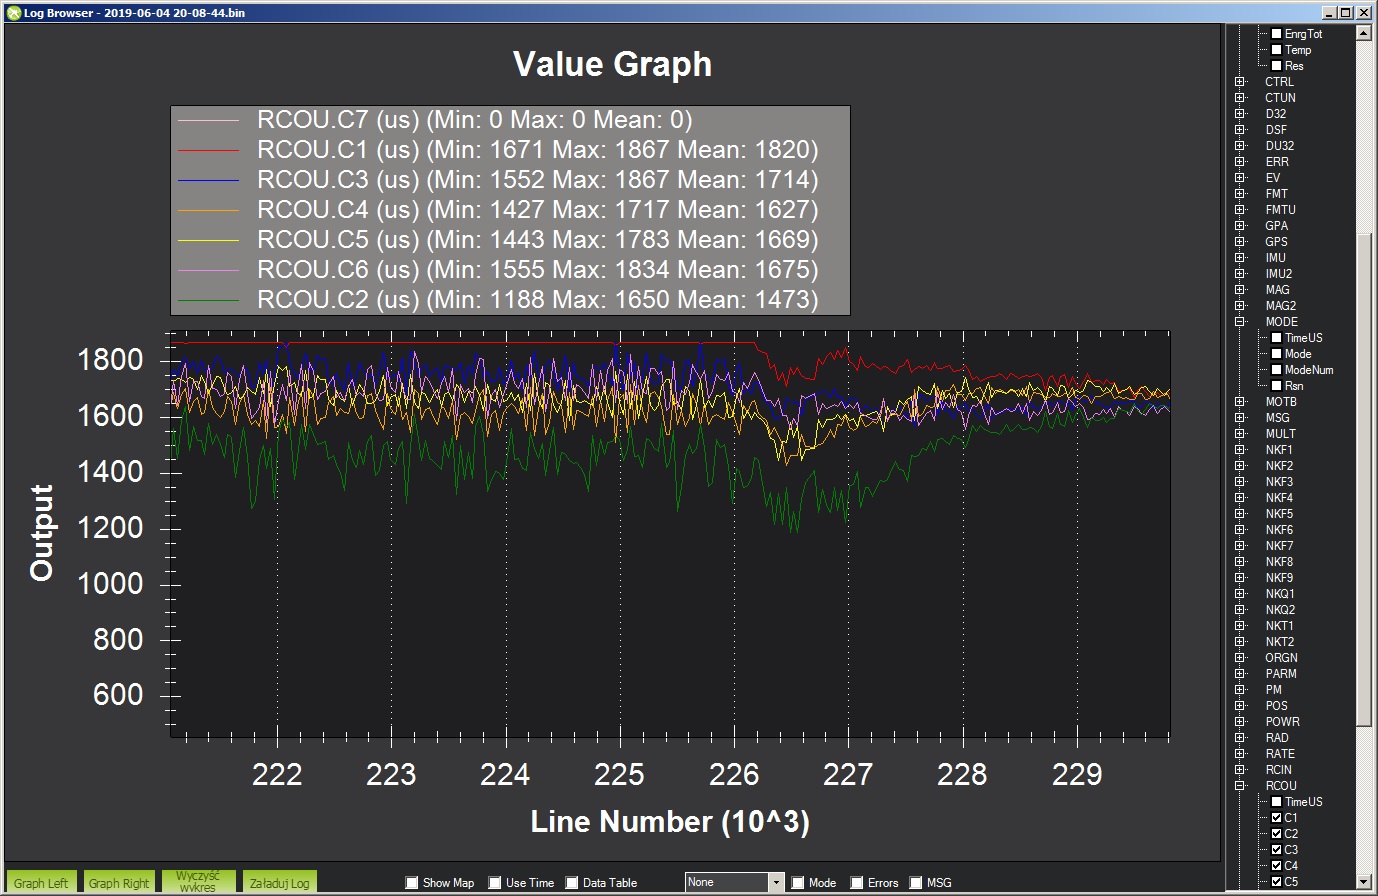This screenshot has width=1378, height=896.
Task: Check RCOU TimeUS field
Action: (x=1277, y=801)
